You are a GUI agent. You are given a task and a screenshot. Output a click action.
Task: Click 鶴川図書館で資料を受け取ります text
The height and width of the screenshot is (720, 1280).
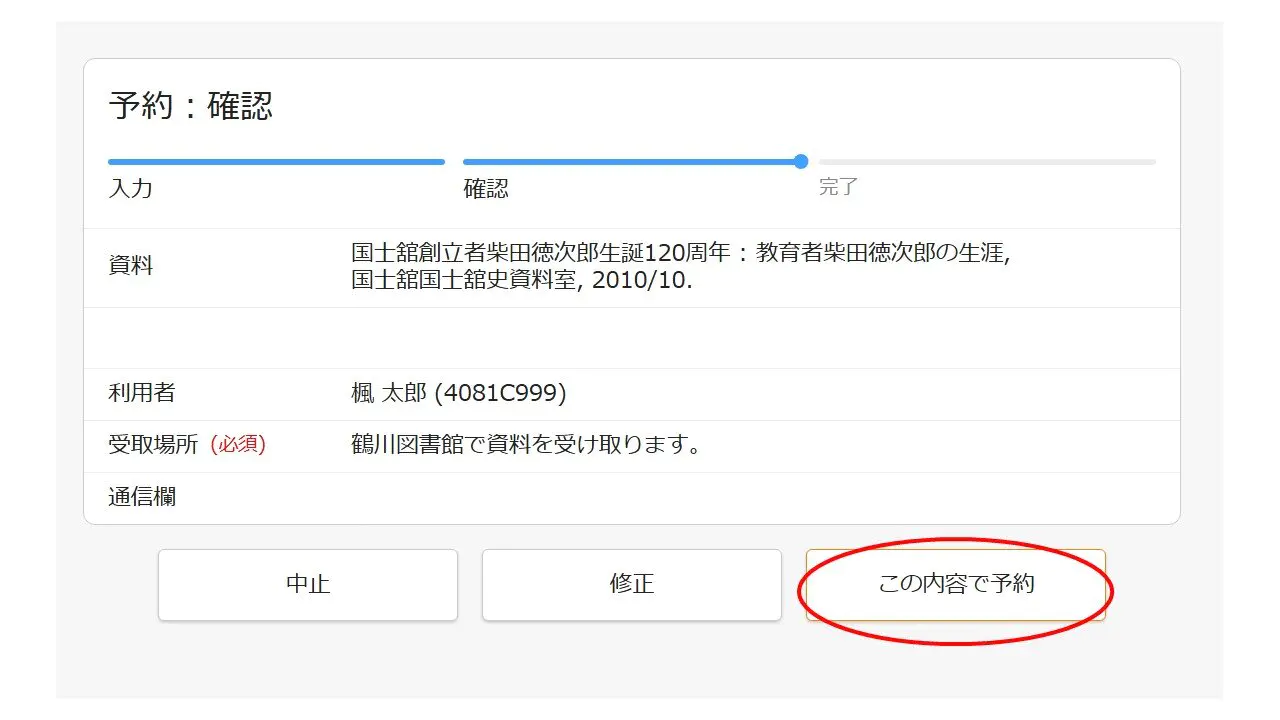526,445
